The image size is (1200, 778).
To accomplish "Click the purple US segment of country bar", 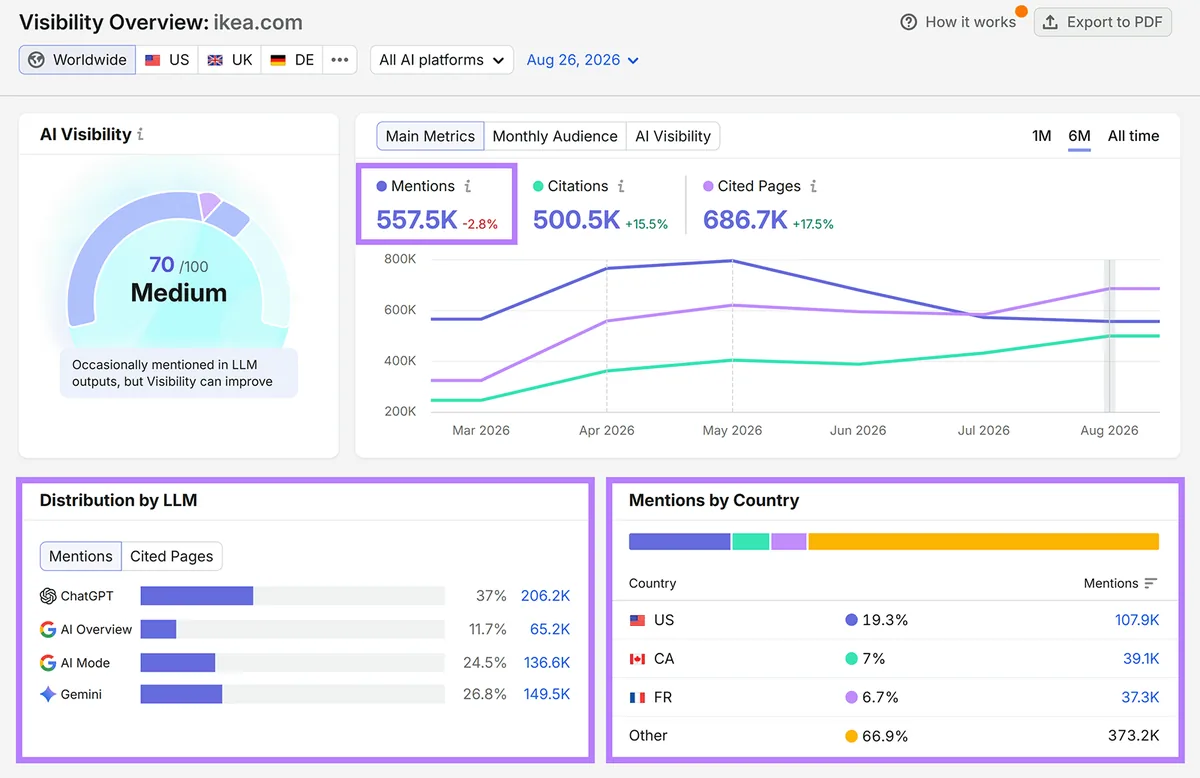I will (x=680, y=541).
